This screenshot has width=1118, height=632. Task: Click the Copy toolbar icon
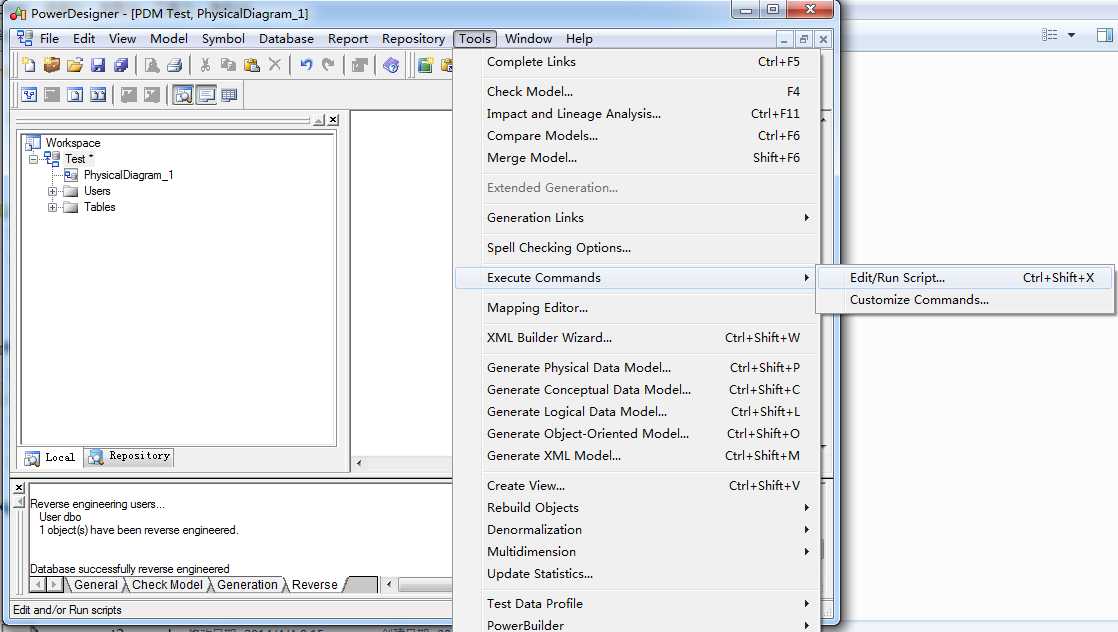[228, 66]
